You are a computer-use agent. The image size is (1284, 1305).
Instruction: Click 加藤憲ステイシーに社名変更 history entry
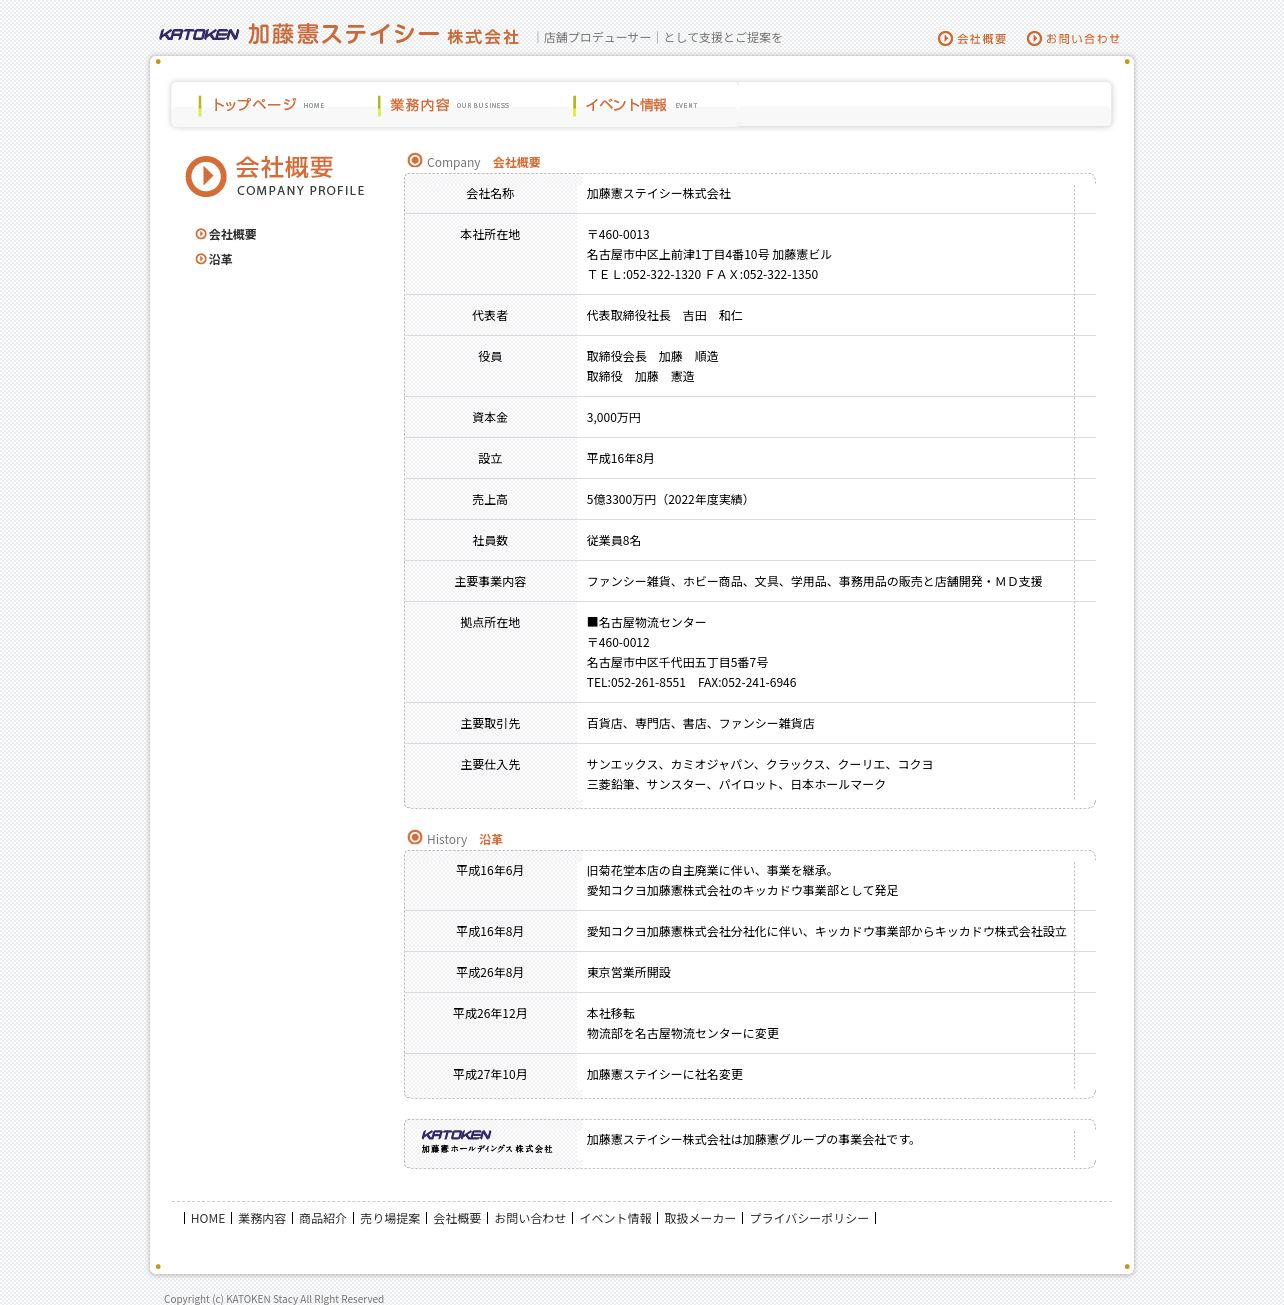[665, 1075]
